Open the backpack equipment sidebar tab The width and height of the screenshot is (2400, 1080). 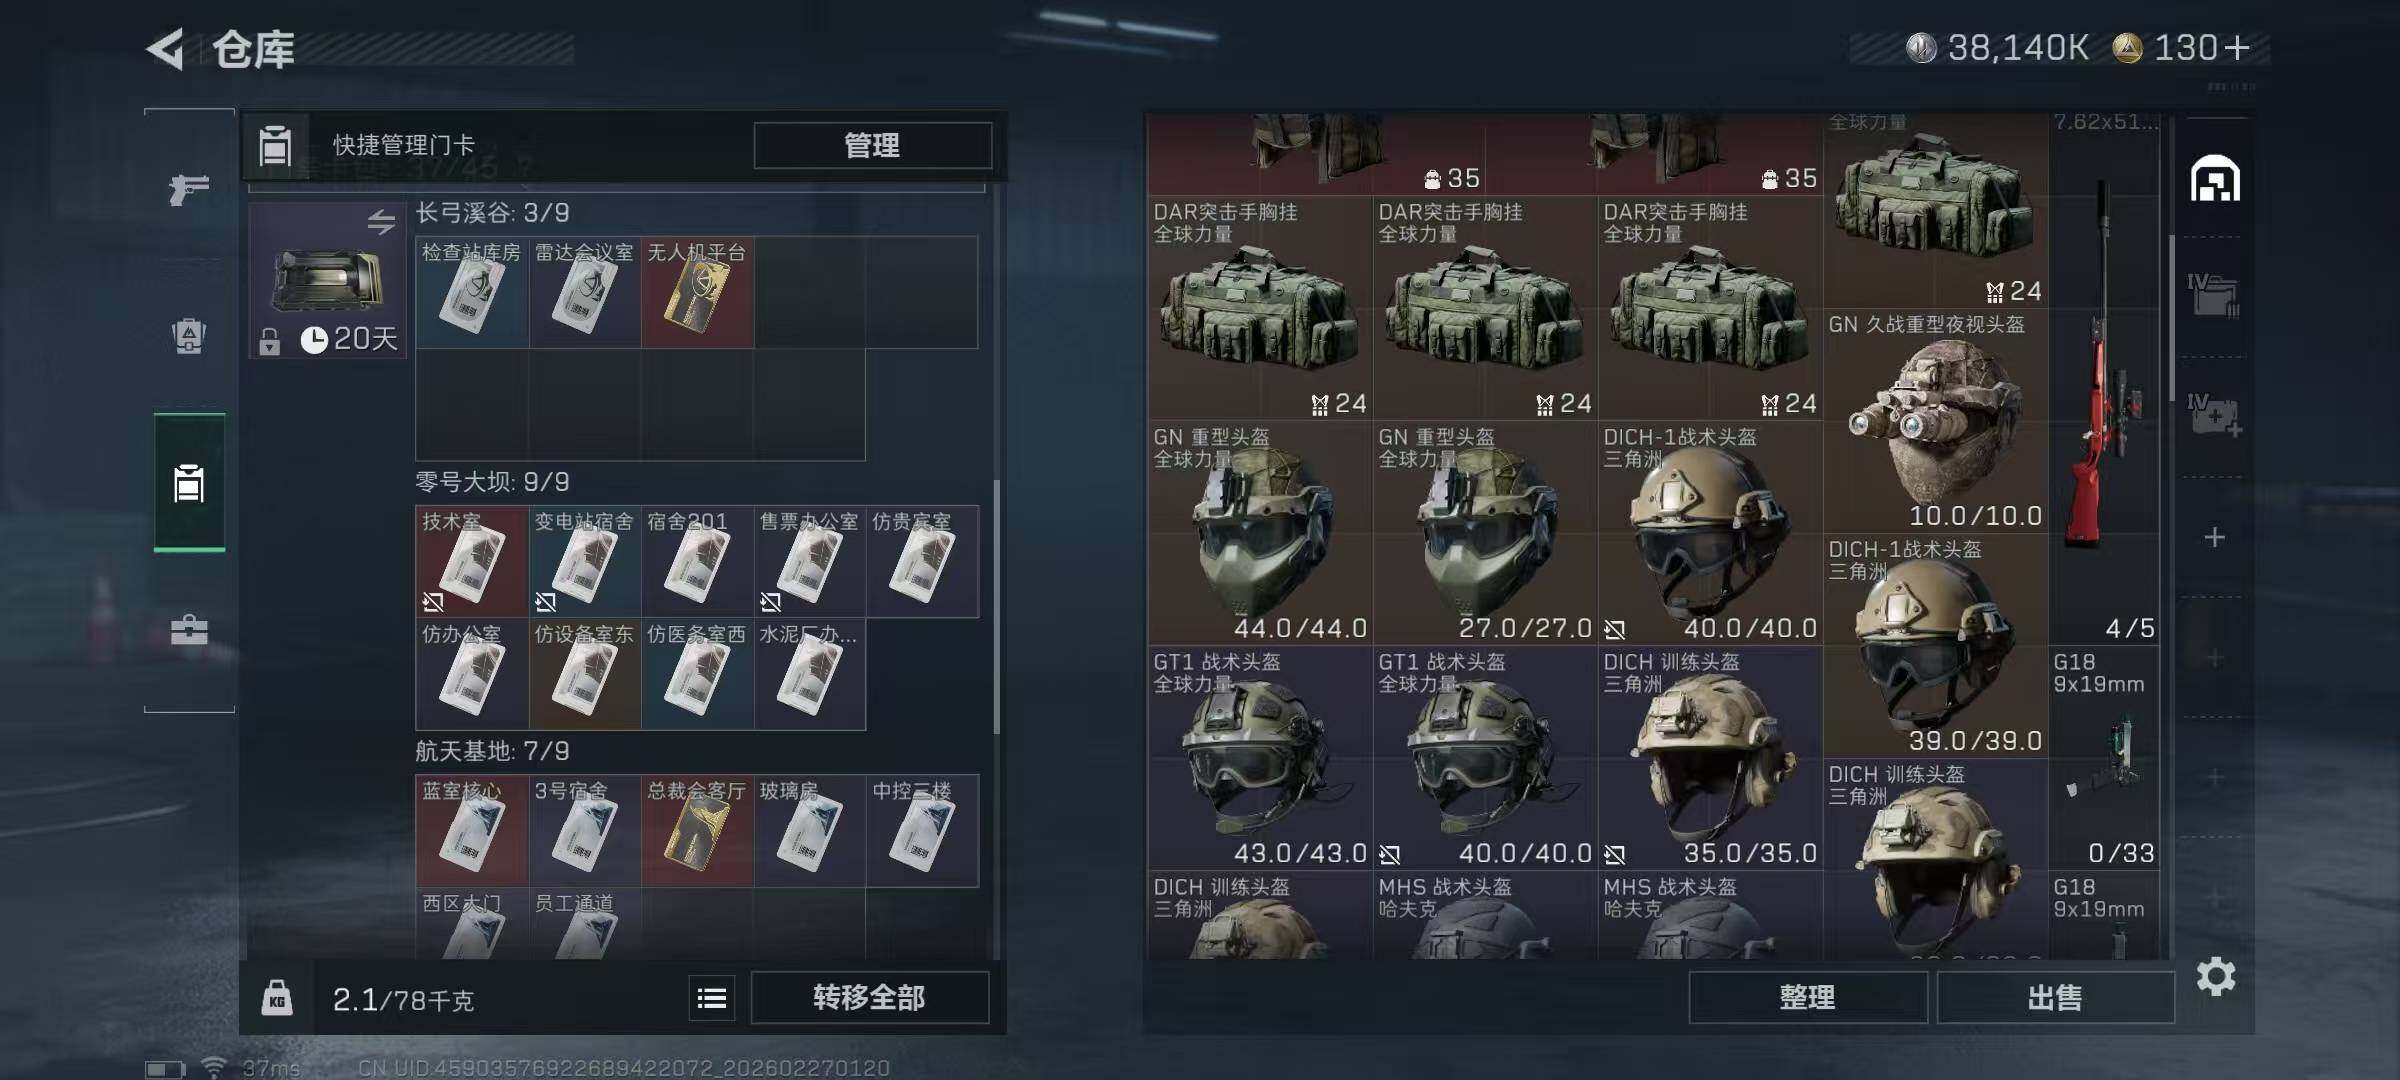[189, 335]
